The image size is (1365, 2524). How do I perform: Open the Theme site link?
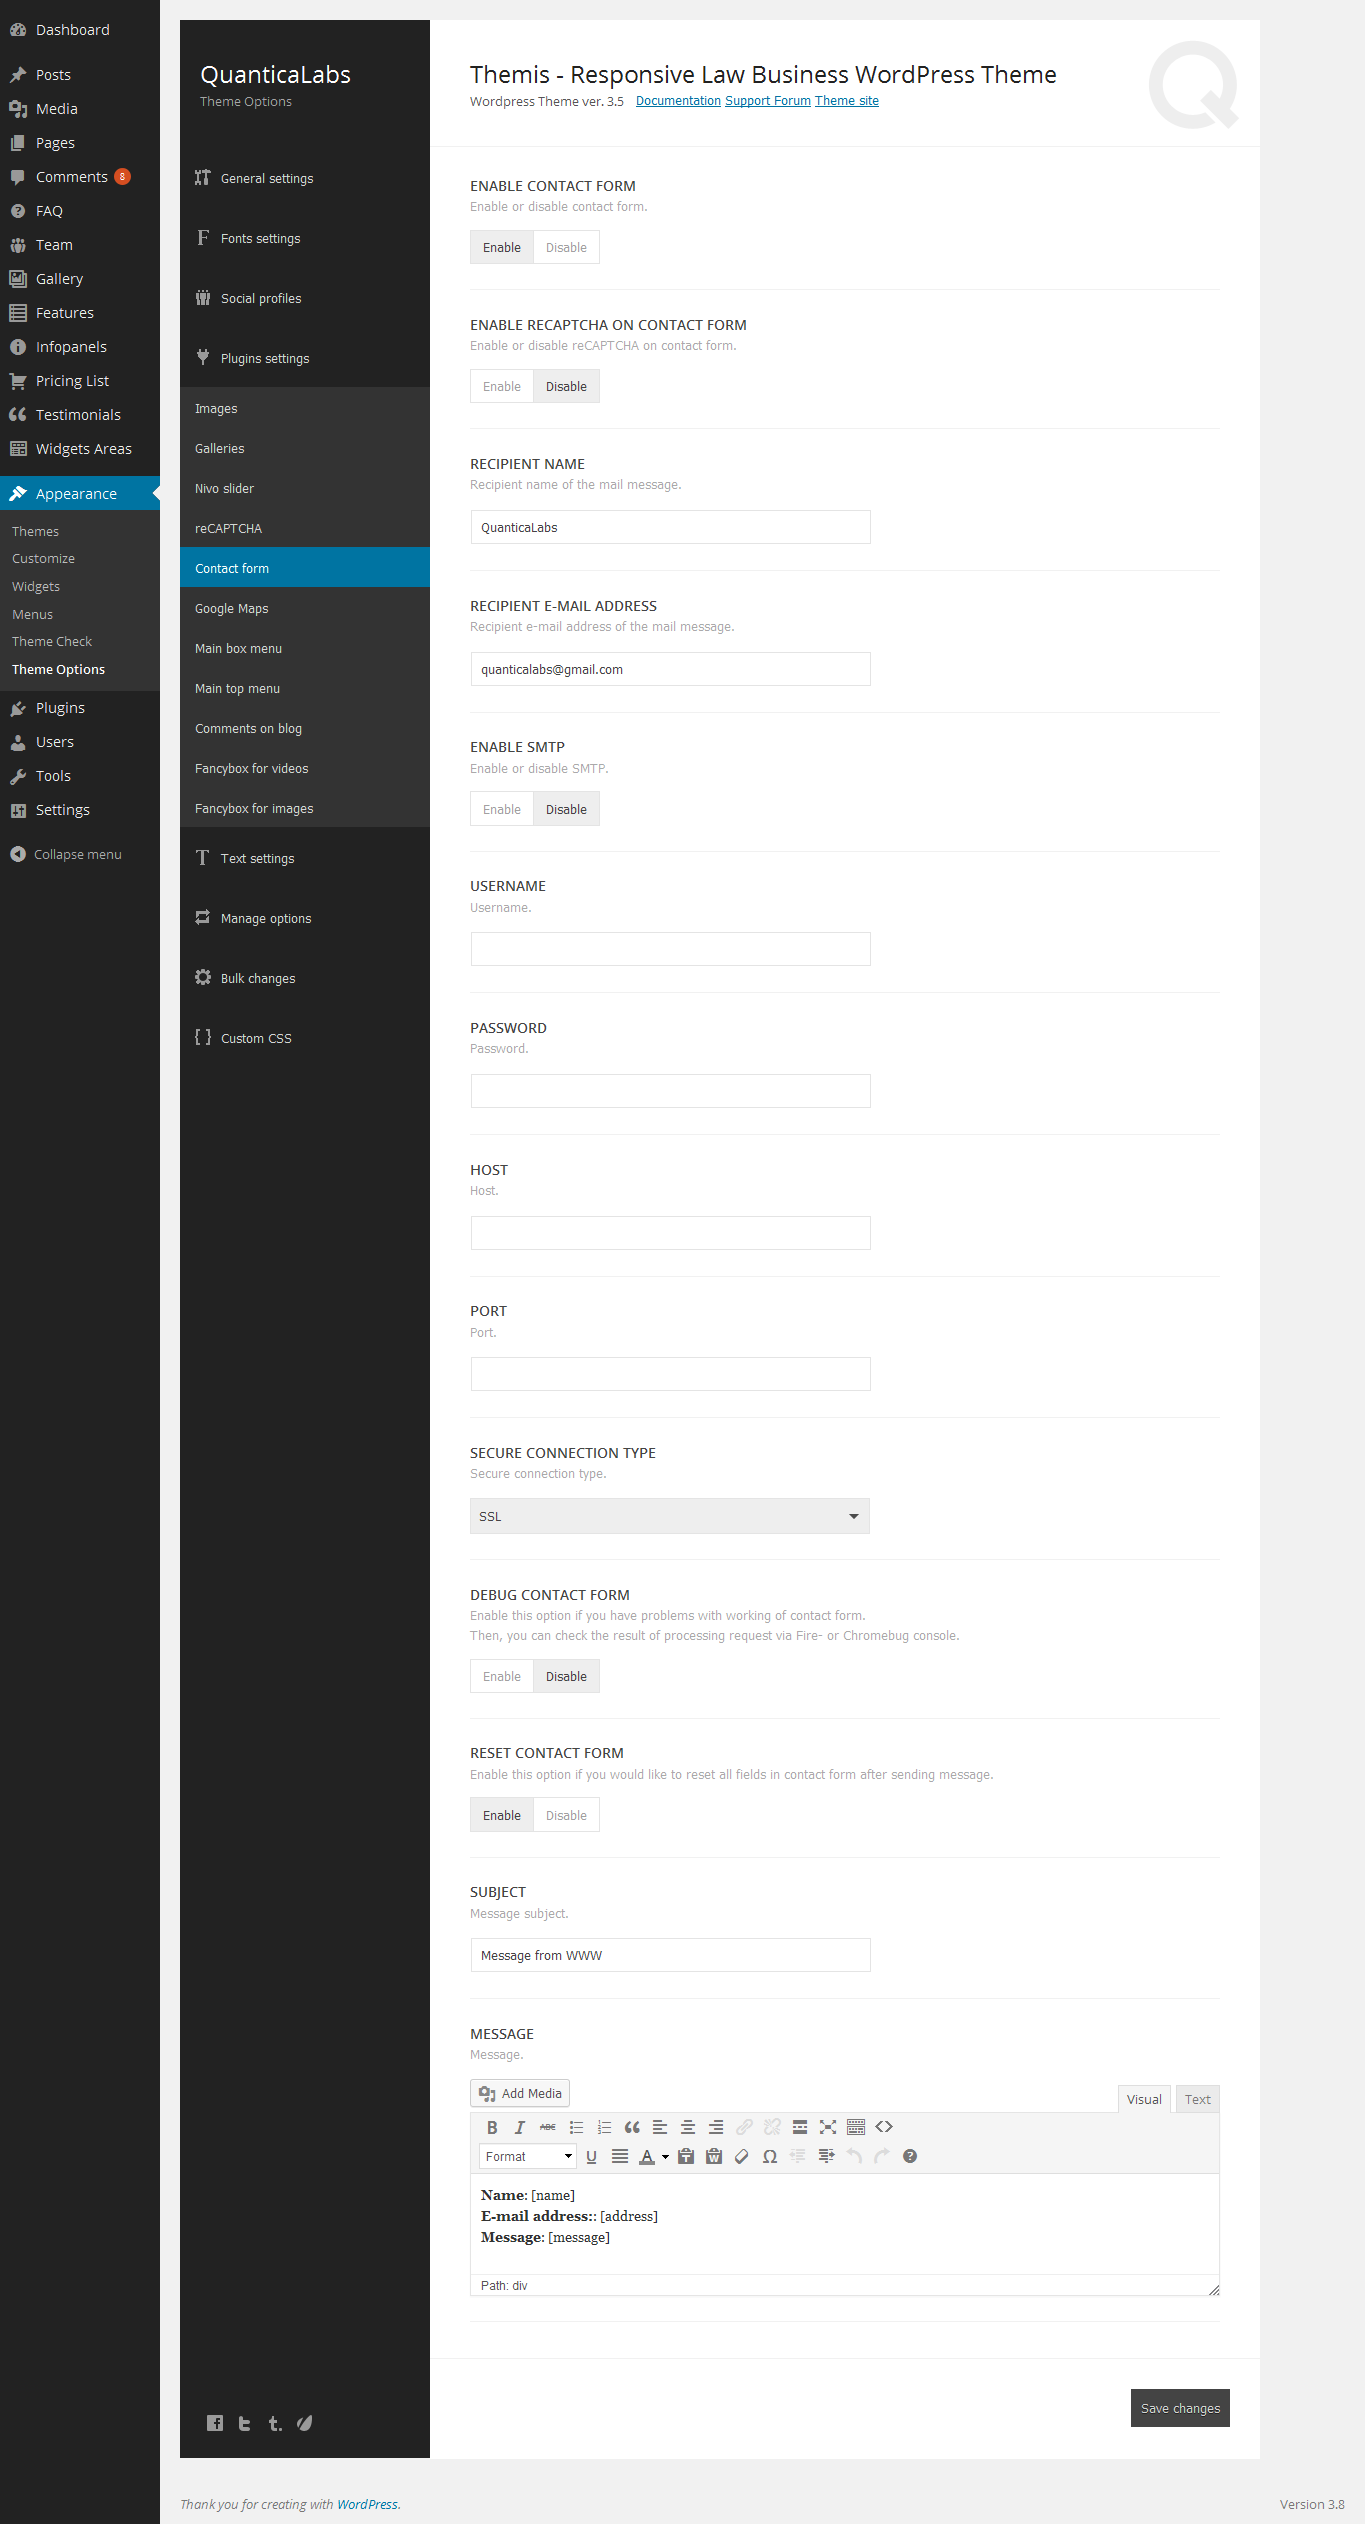click(847, 101)
